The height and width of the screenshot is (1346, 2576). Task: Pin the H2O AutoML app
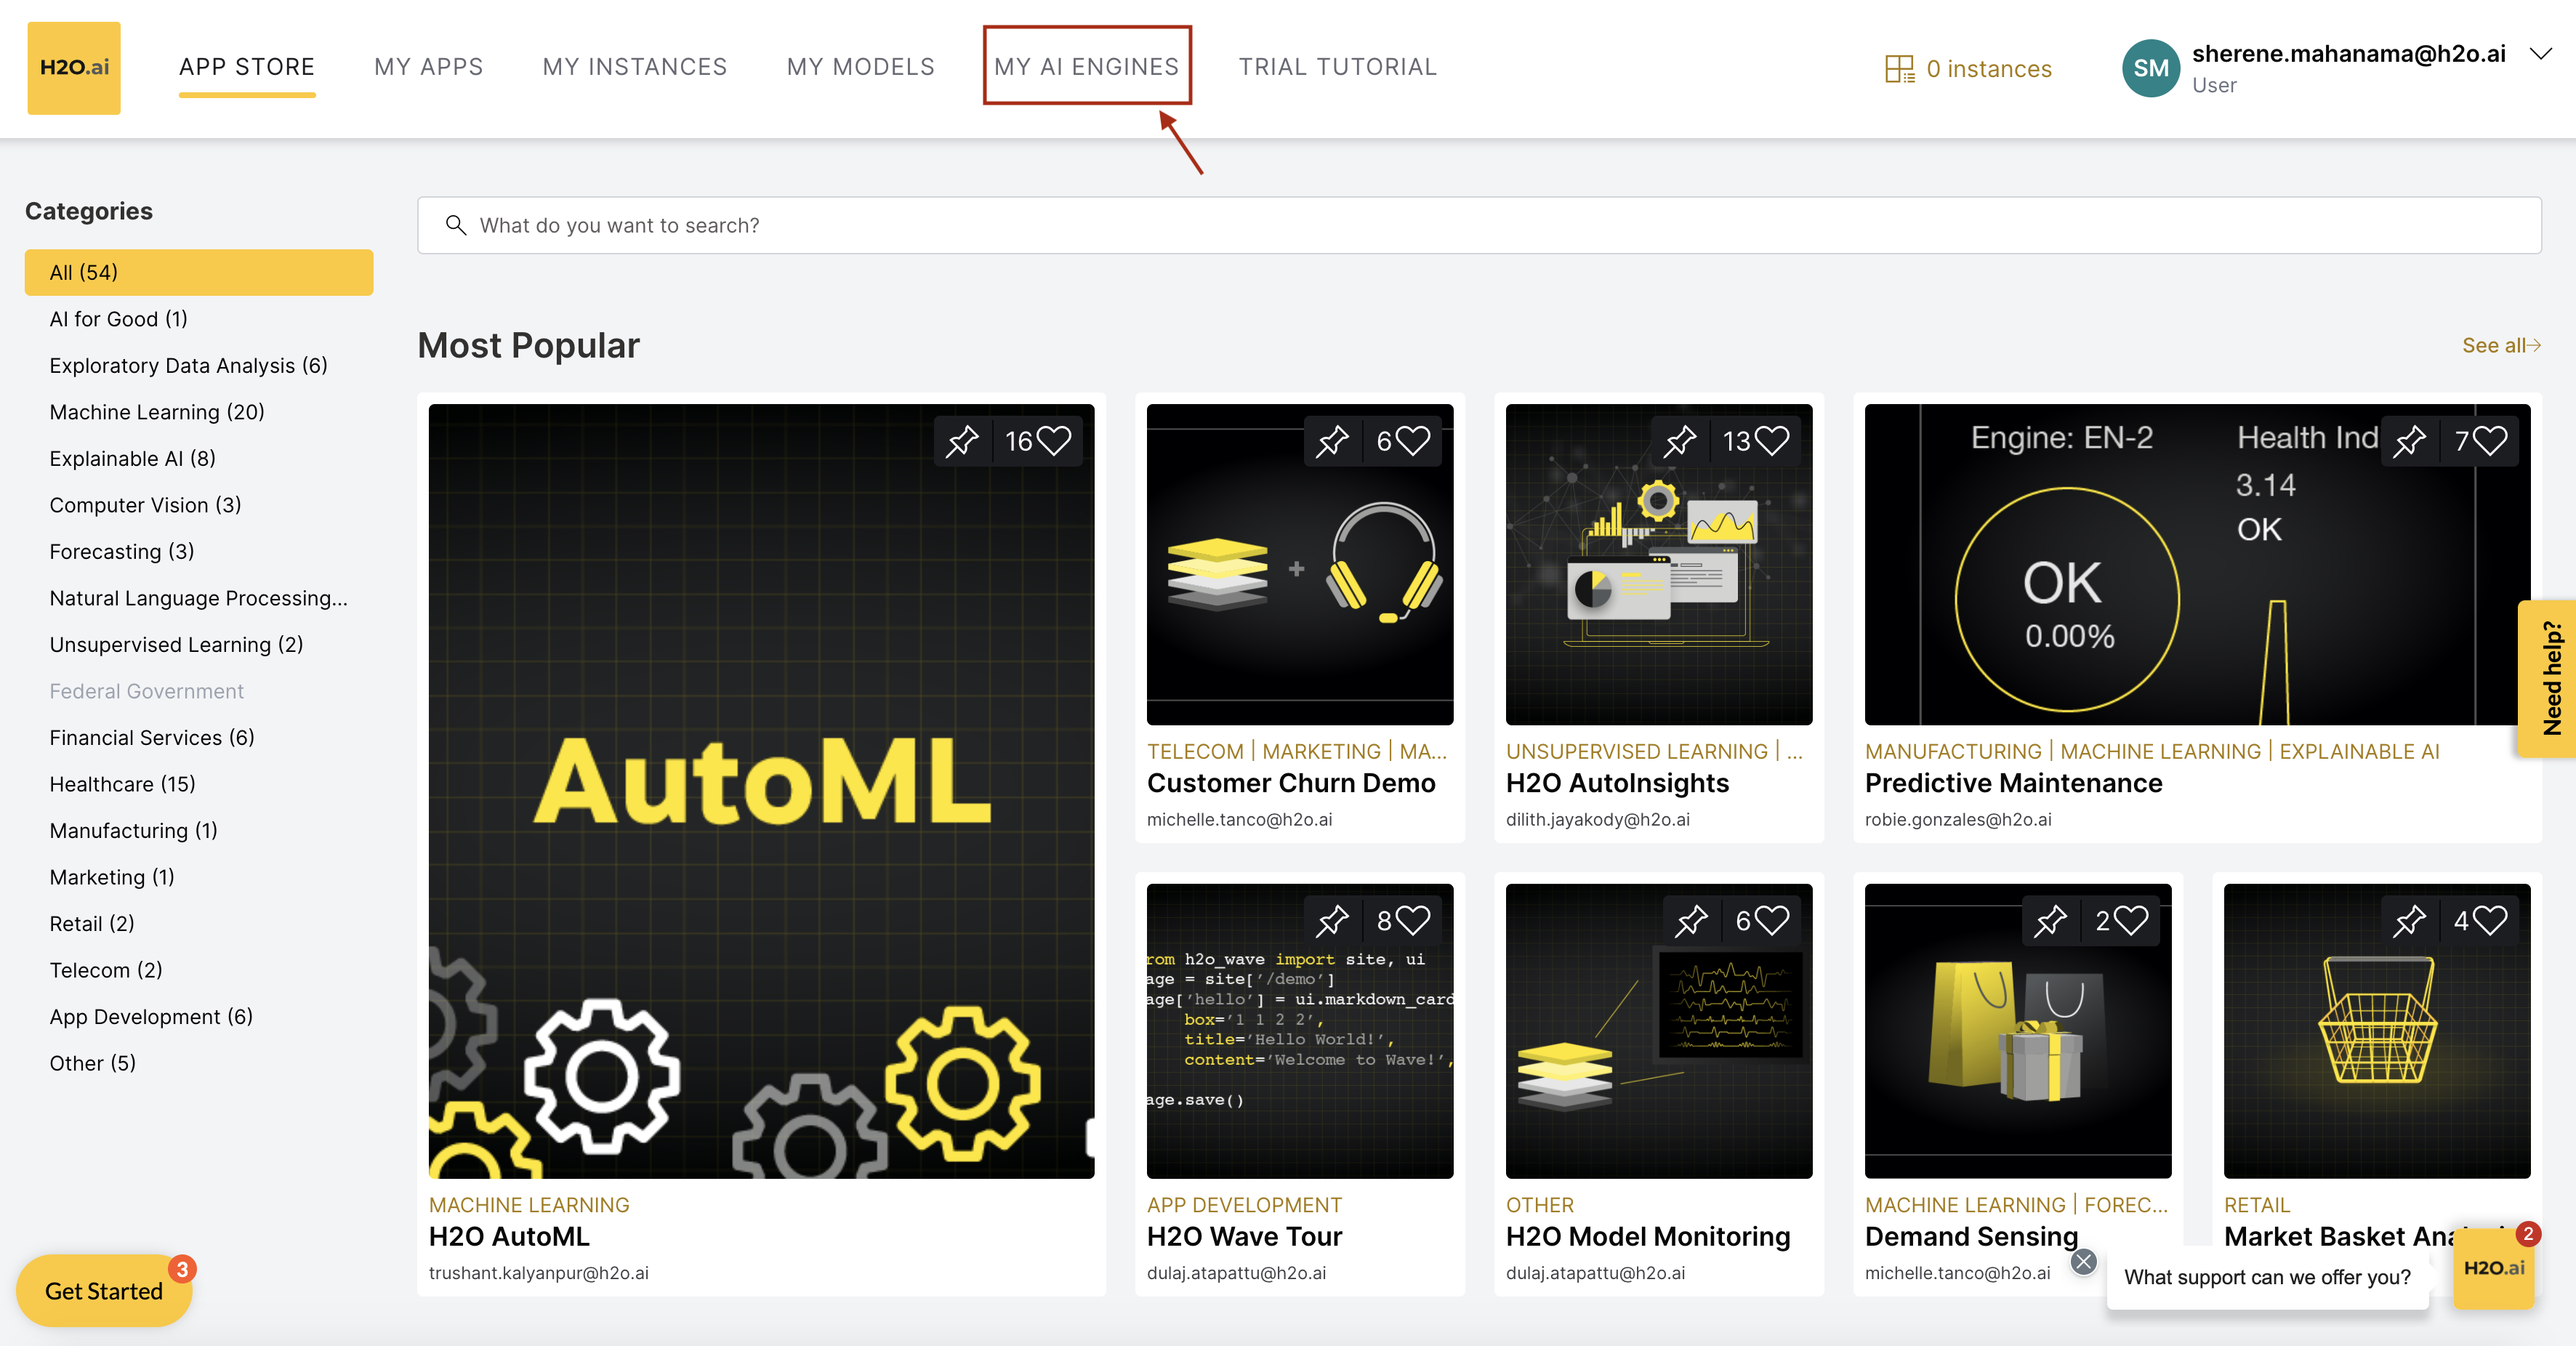(x=962, y=441)
